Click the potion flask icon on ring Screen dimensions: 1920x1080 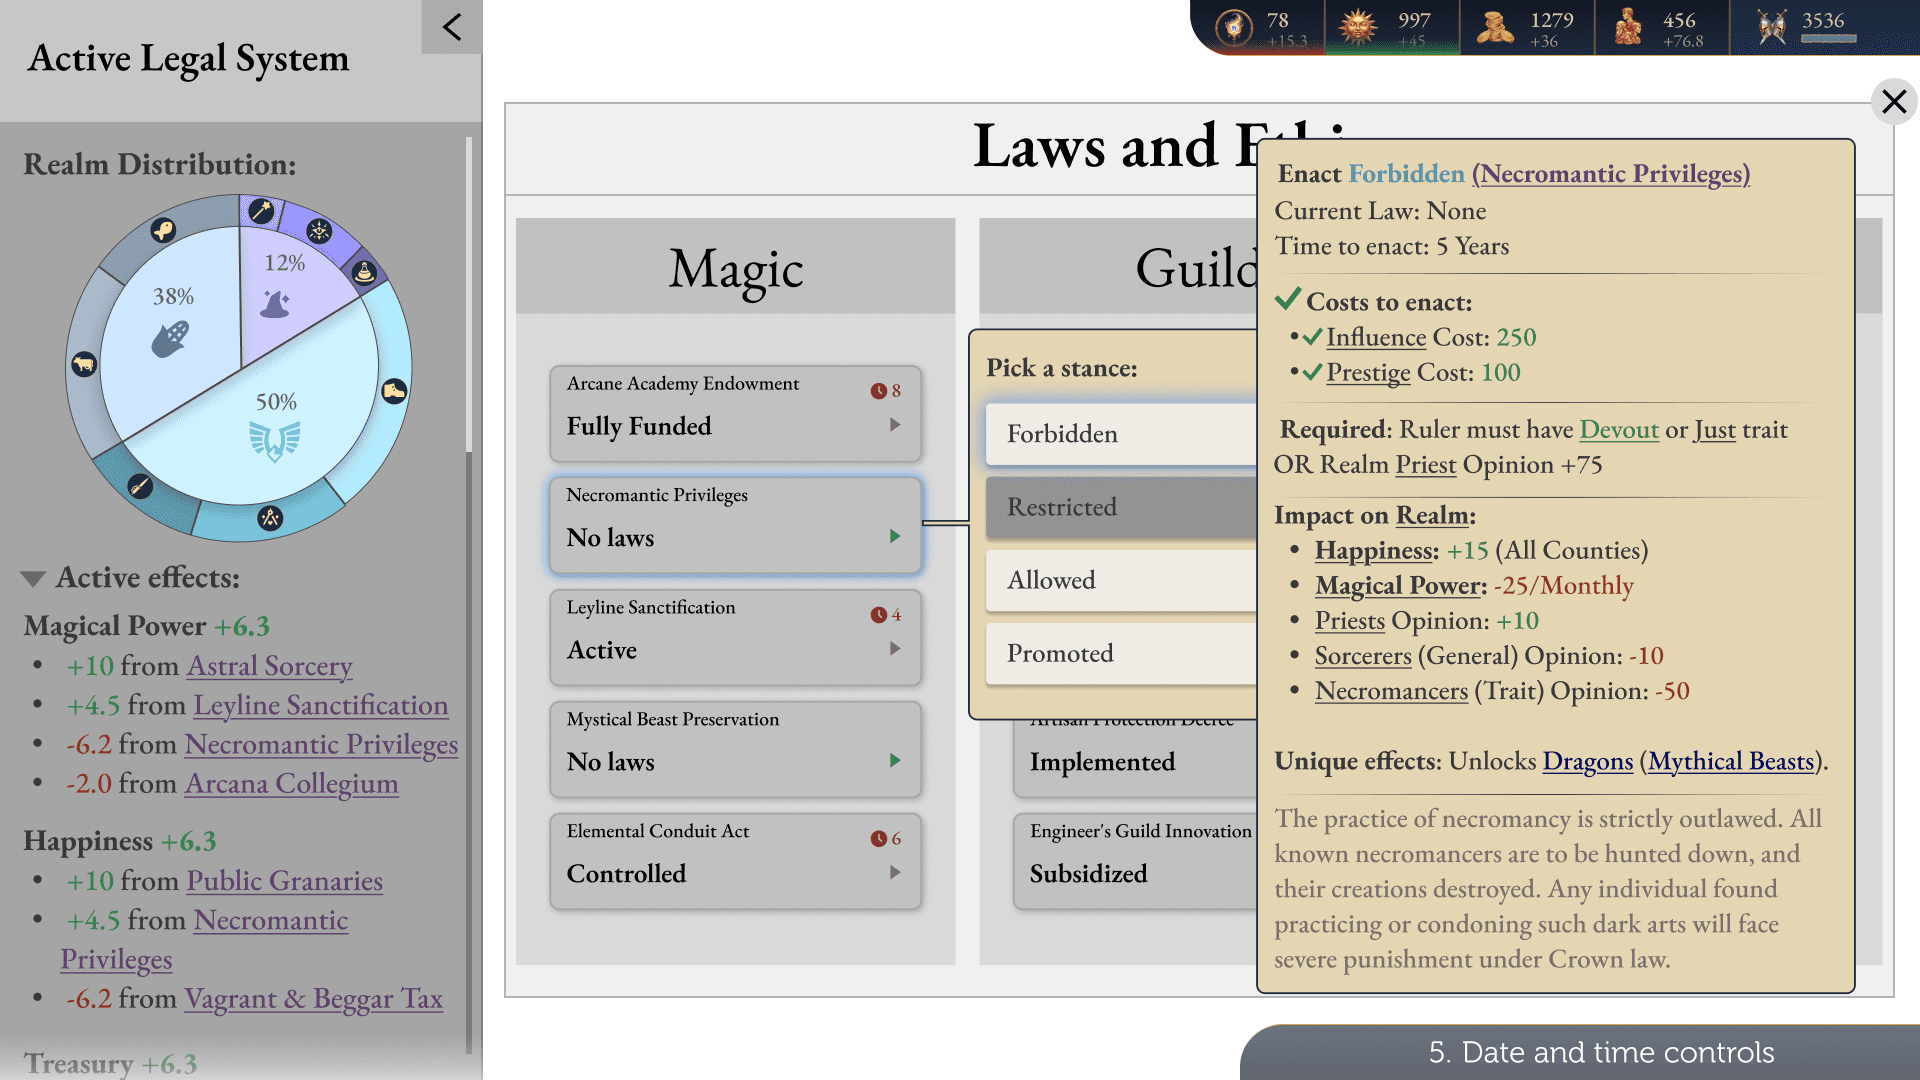click(x=365, y=271)
